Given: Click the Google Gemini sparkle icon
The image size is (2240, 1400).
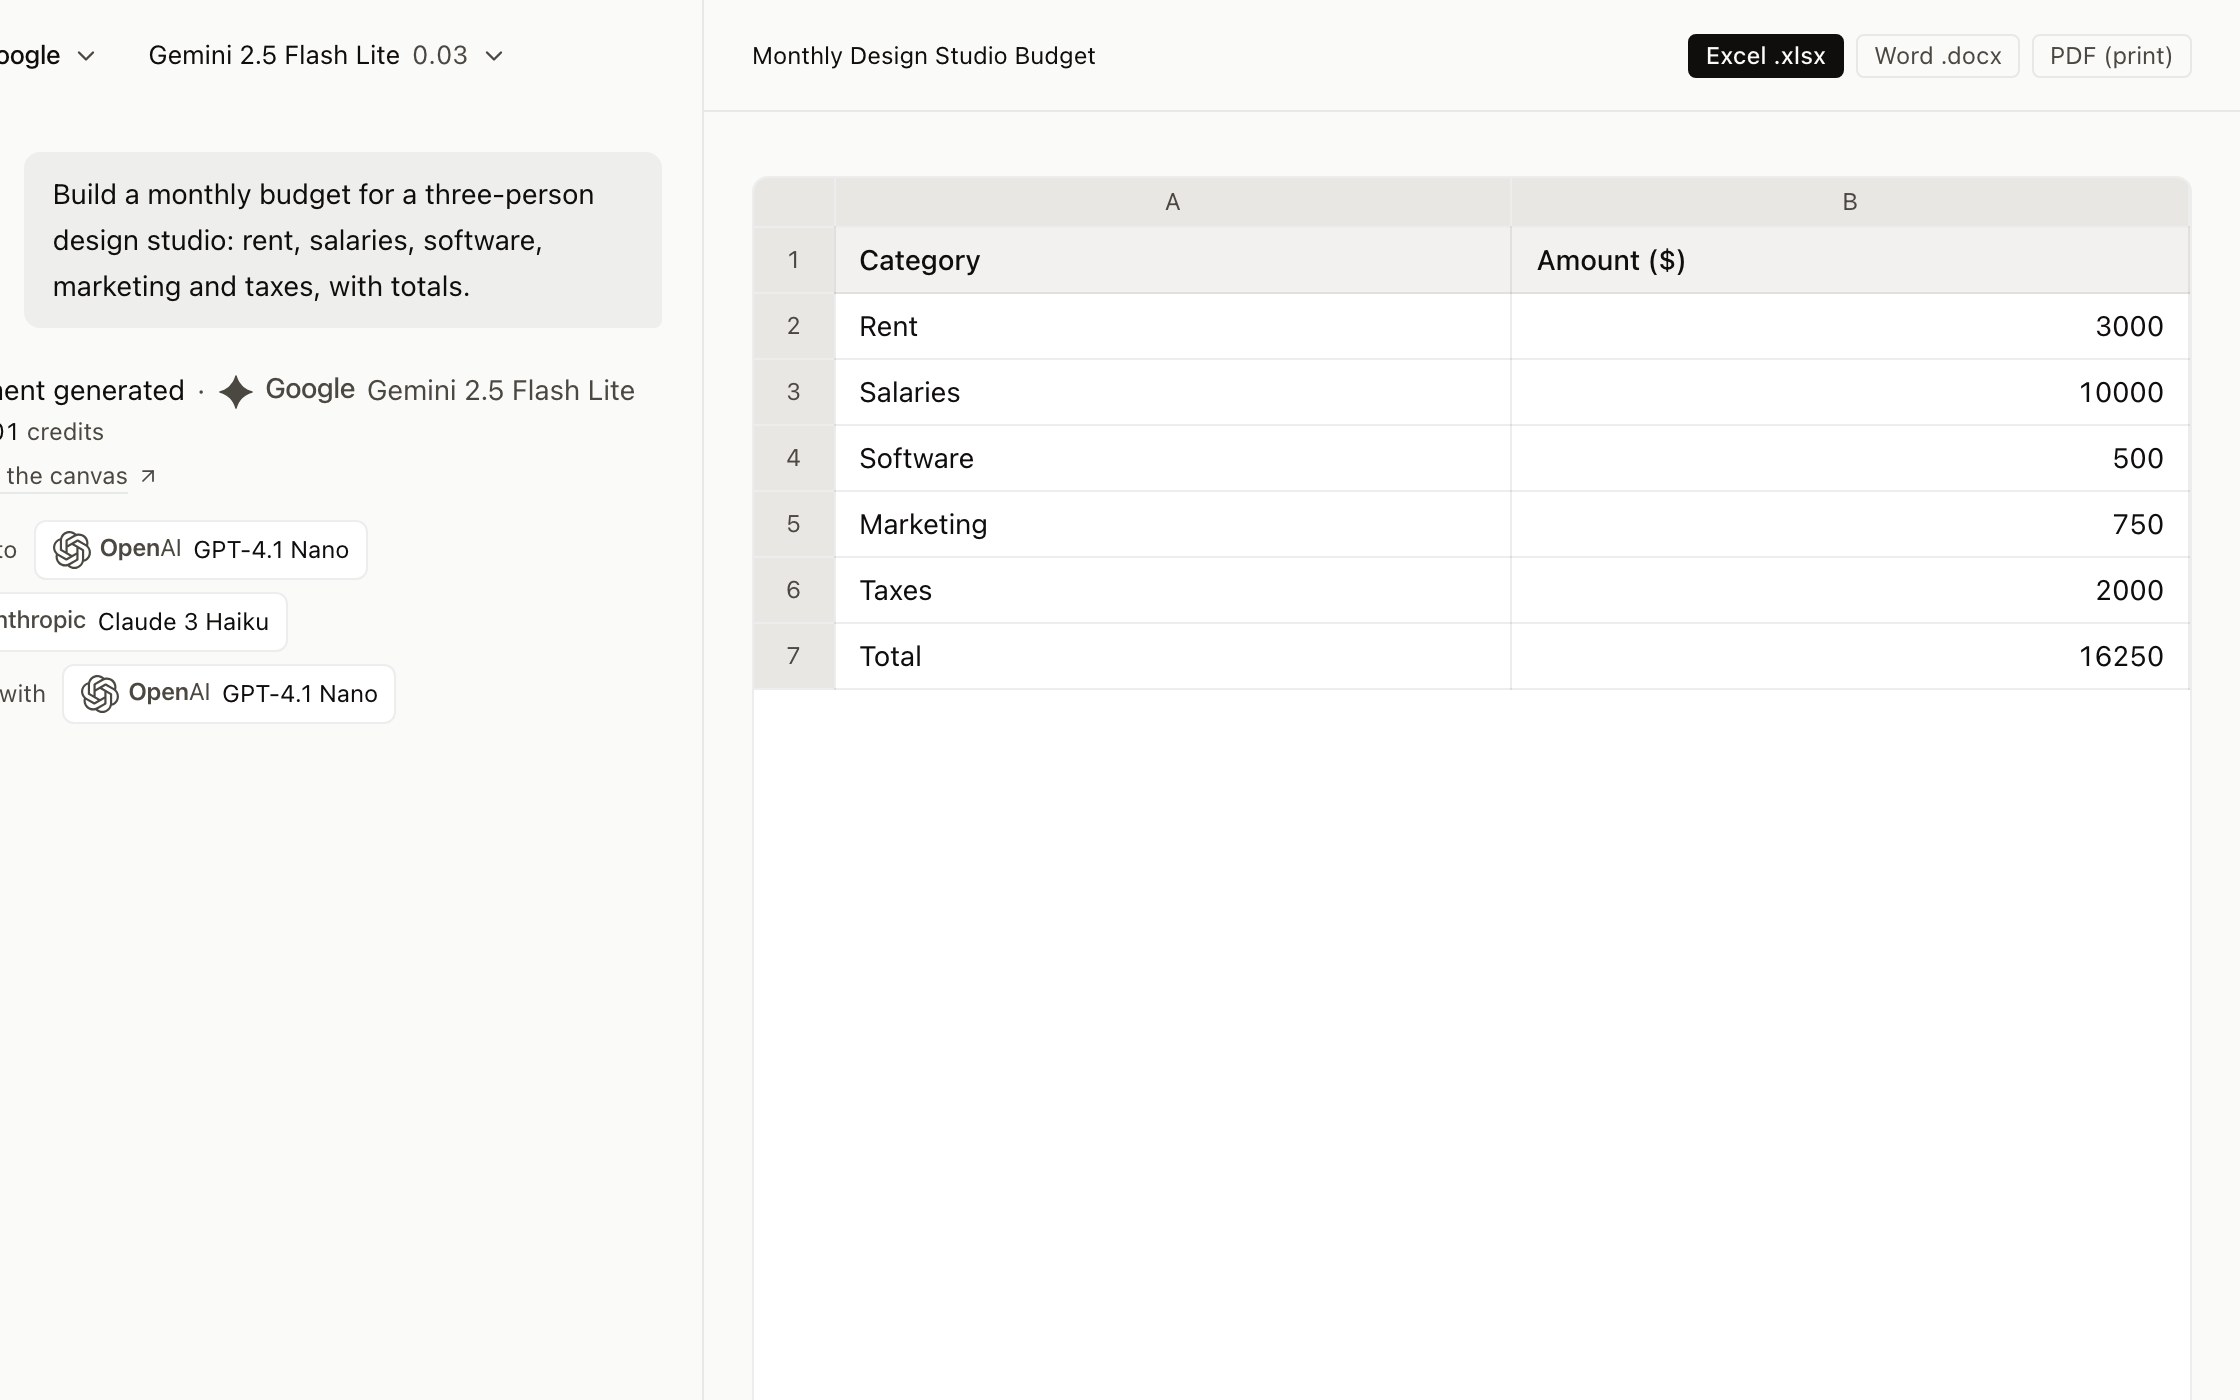Looking at the screenshot, I should pyautogui.click(x=236, y=391).
